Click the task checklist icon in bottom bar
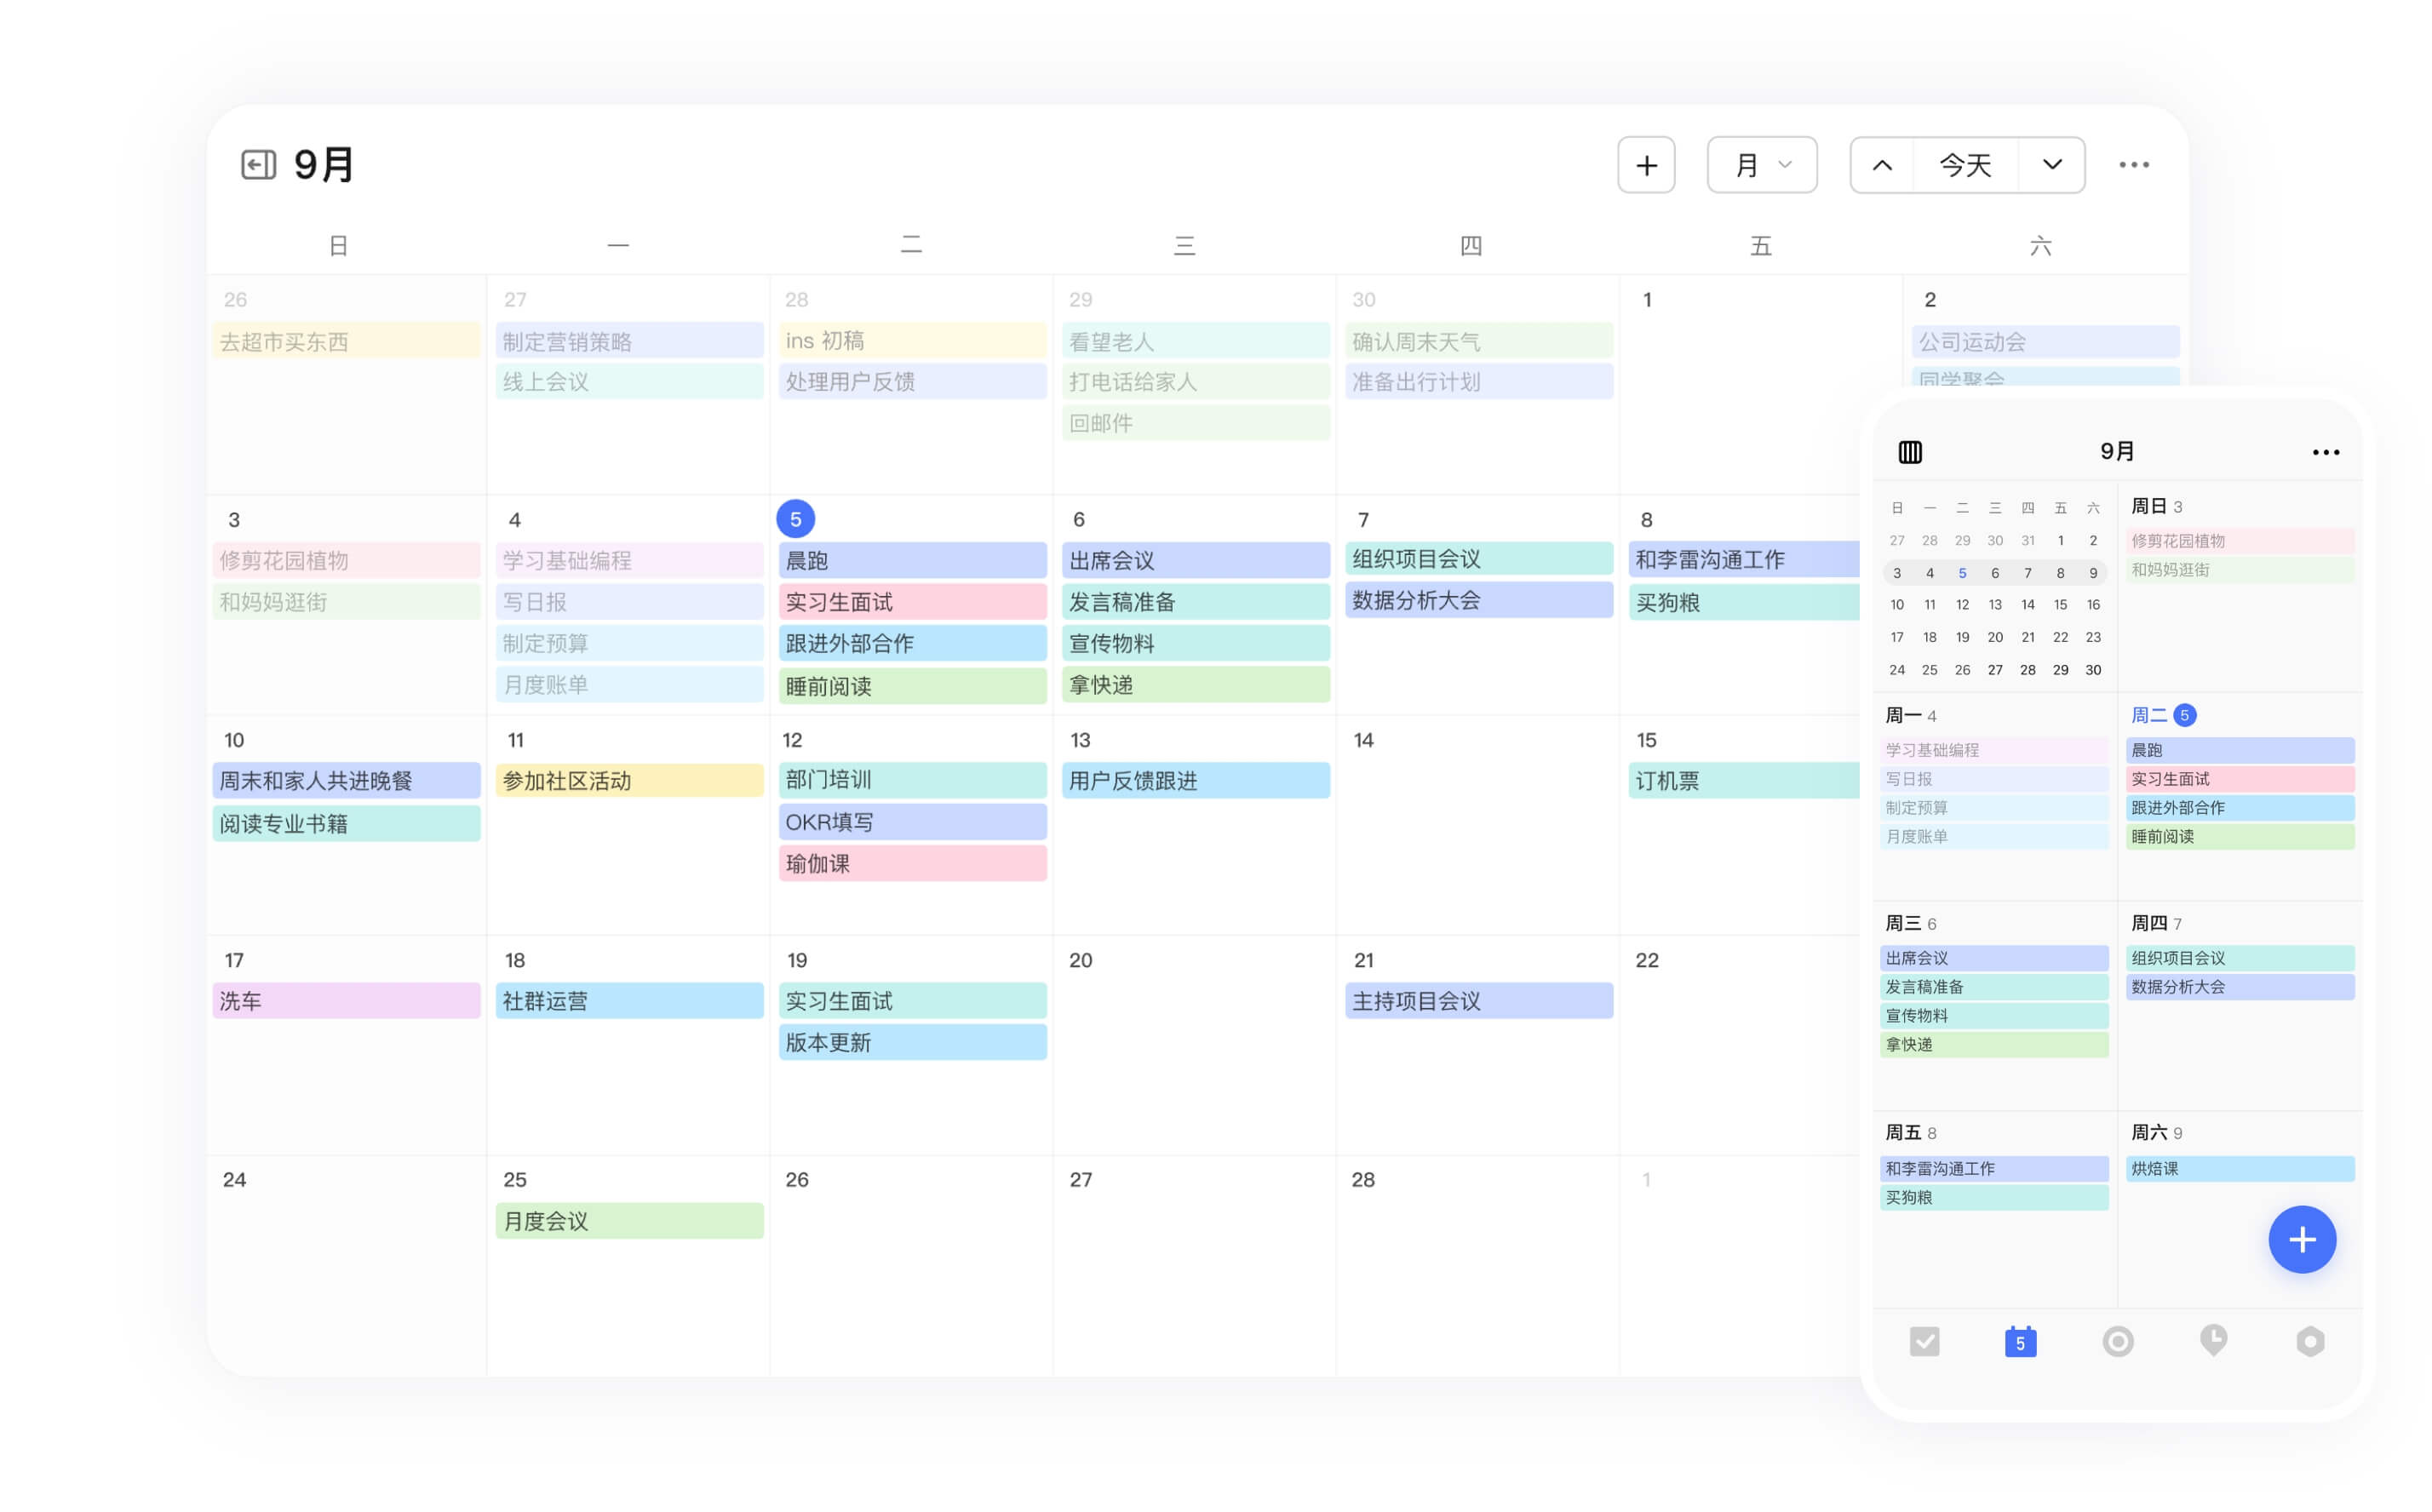The image size is (2432, 1512). coord(1924,1341)
